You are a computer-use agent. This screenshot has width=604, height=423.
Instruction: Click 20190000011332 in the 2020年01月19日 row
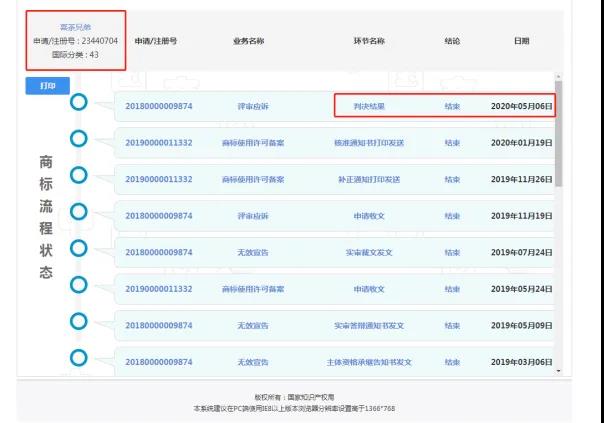tap(159, 143)
